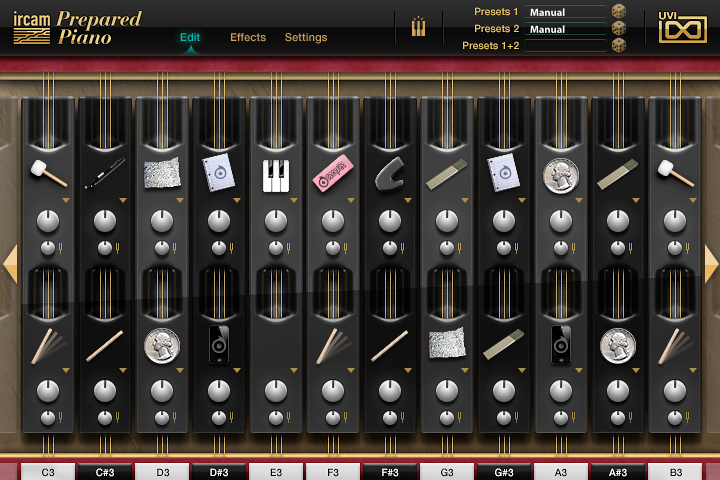Viewport: 720px width, 480px height.
Task: Select the pink eraser icon on F3
Action: (333, 173)
